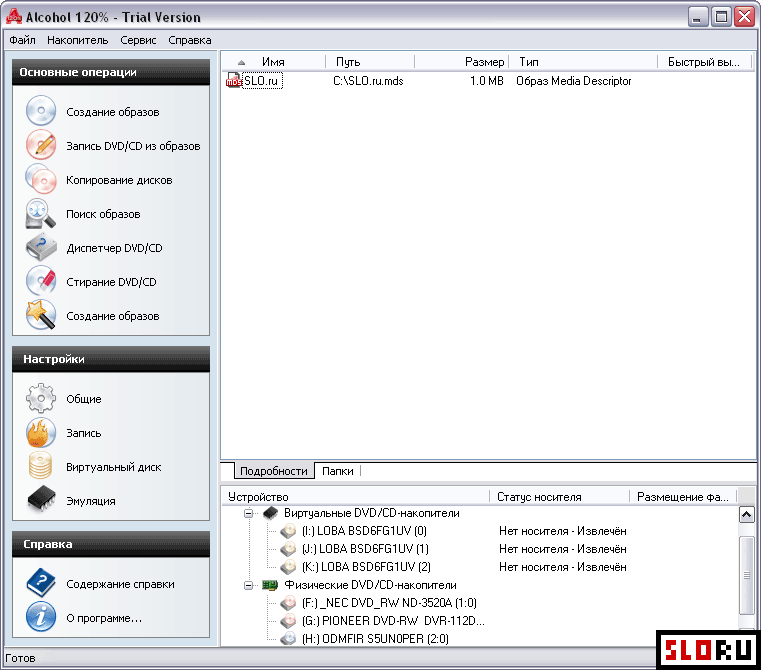Image resolution: width=761 pixels, height=670 pixels.
Task: Click the drive icon for Диспетчер DVD/CD
Action: [x=41, y=247]
